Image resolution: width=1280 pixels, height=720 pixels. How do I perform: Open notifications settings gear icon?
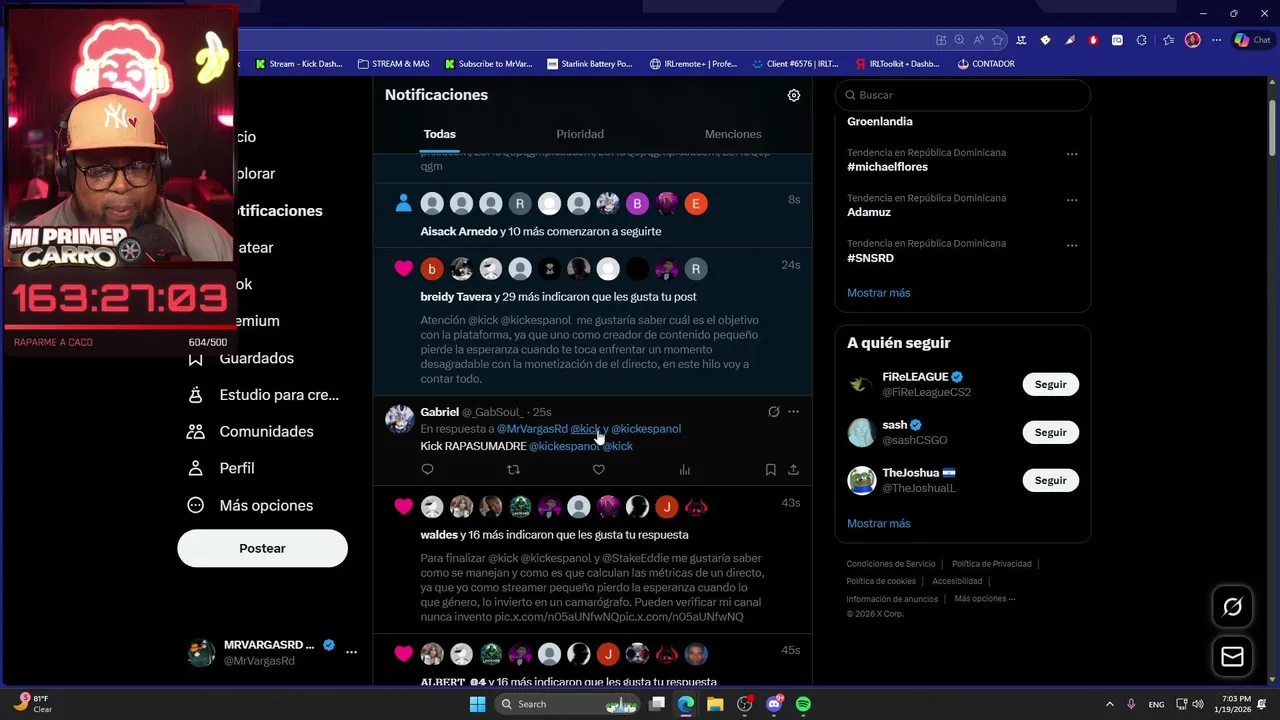(794, 95)
